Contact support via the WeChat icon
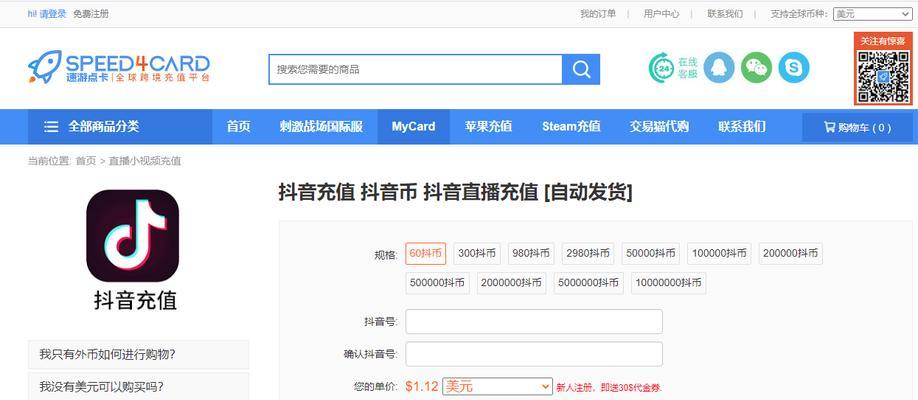Image resolution: width=918 pixels, height=400 pixels. pos(756,67)
